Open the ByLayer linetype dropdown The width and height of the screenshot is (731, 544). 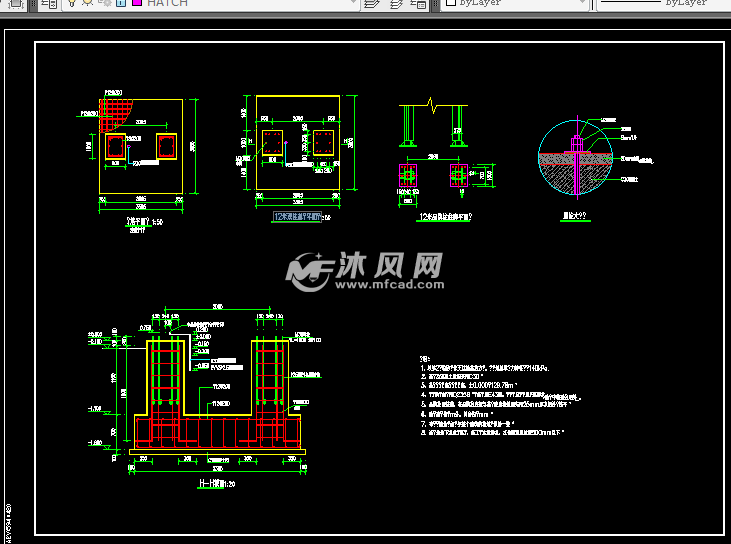click(x=664, y=3)
